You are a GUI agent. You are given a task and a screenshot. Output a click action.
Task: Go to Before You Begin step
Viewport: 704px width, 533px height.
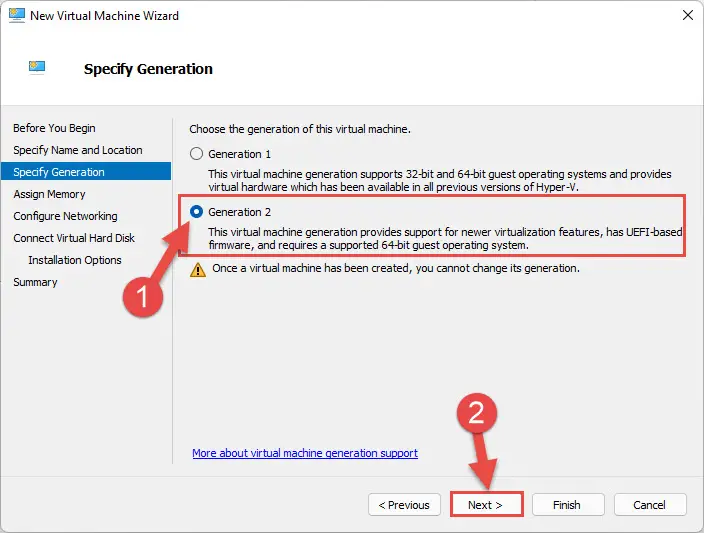[x=54, y=128]
